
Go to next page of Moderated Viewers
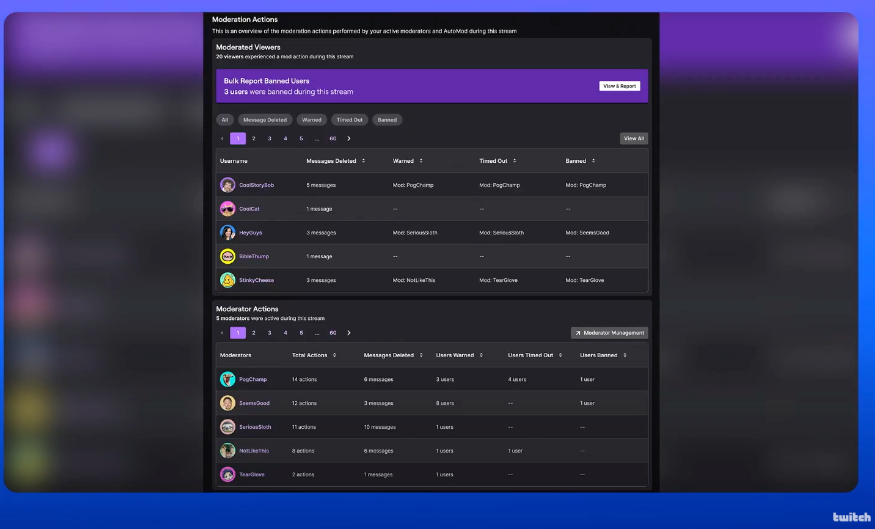point(349,138)
